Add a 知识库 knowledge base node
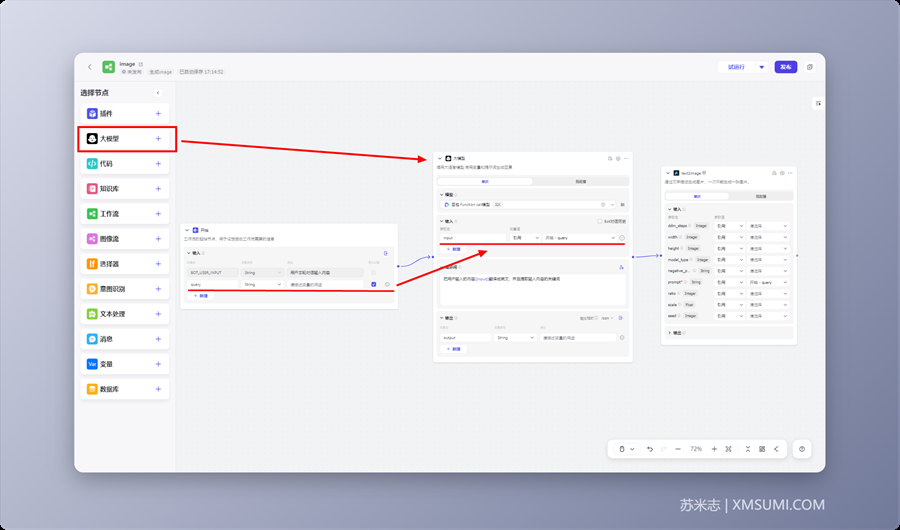 point(158,188)
